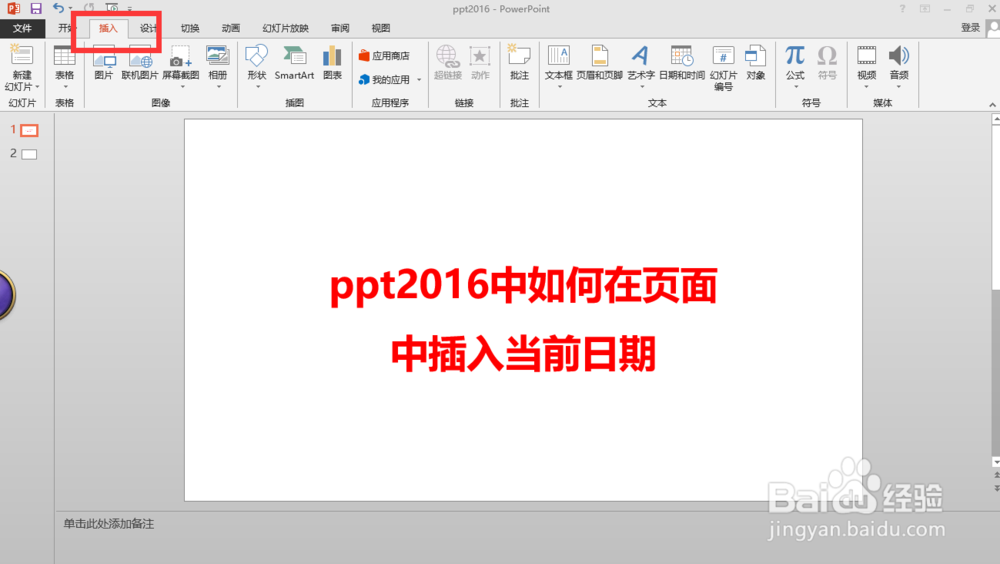Image resolution: width=1000 pixels, height=564 pixels.
Task: Insert Date and Time 日期和时间
Action: (682, 63)
